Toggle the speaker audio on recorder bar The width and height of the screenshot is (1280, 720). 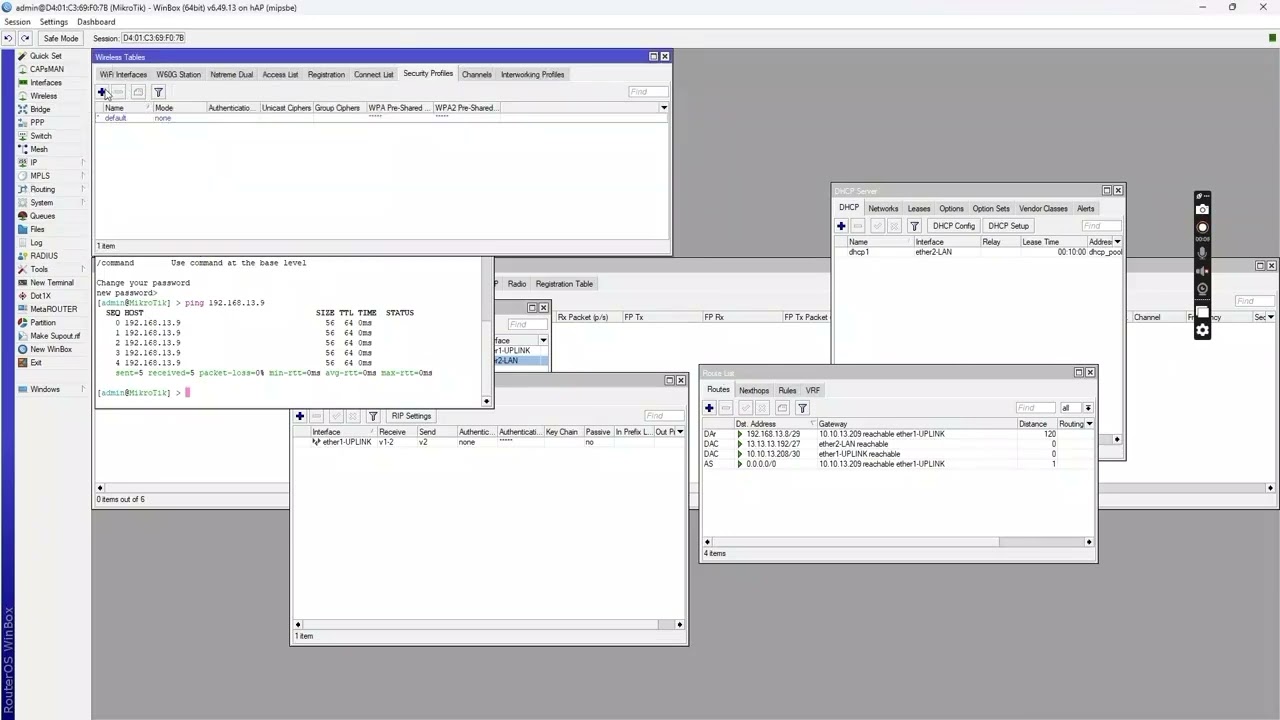1203,271
